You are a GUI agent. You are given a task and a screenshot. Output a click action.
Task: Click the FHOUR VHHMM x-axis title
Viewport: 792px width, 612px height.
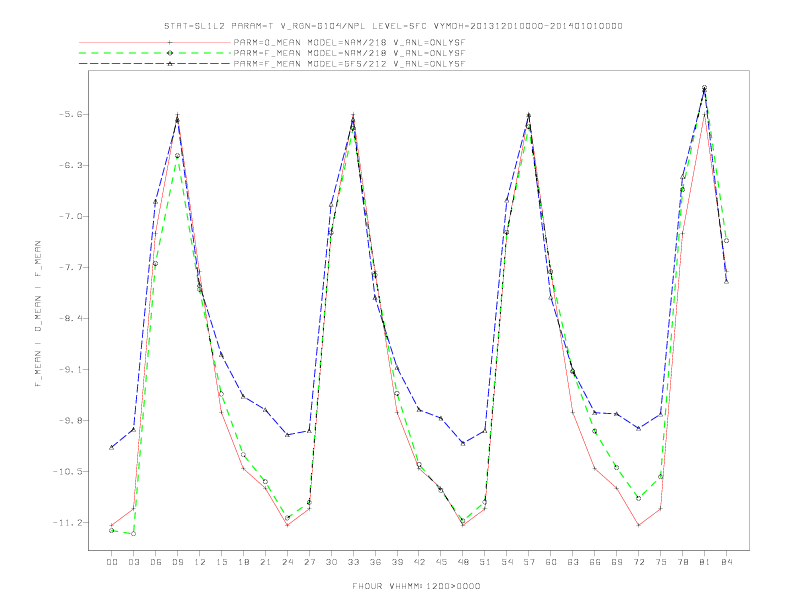click(x=416, y=586)
